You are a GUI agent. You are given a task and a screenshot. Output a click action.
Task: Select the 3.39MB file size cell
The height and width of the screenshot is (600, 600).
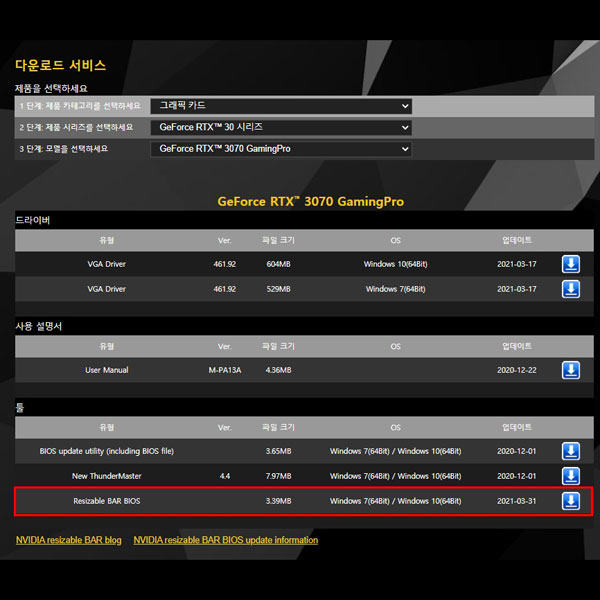[x=279, y=501]
